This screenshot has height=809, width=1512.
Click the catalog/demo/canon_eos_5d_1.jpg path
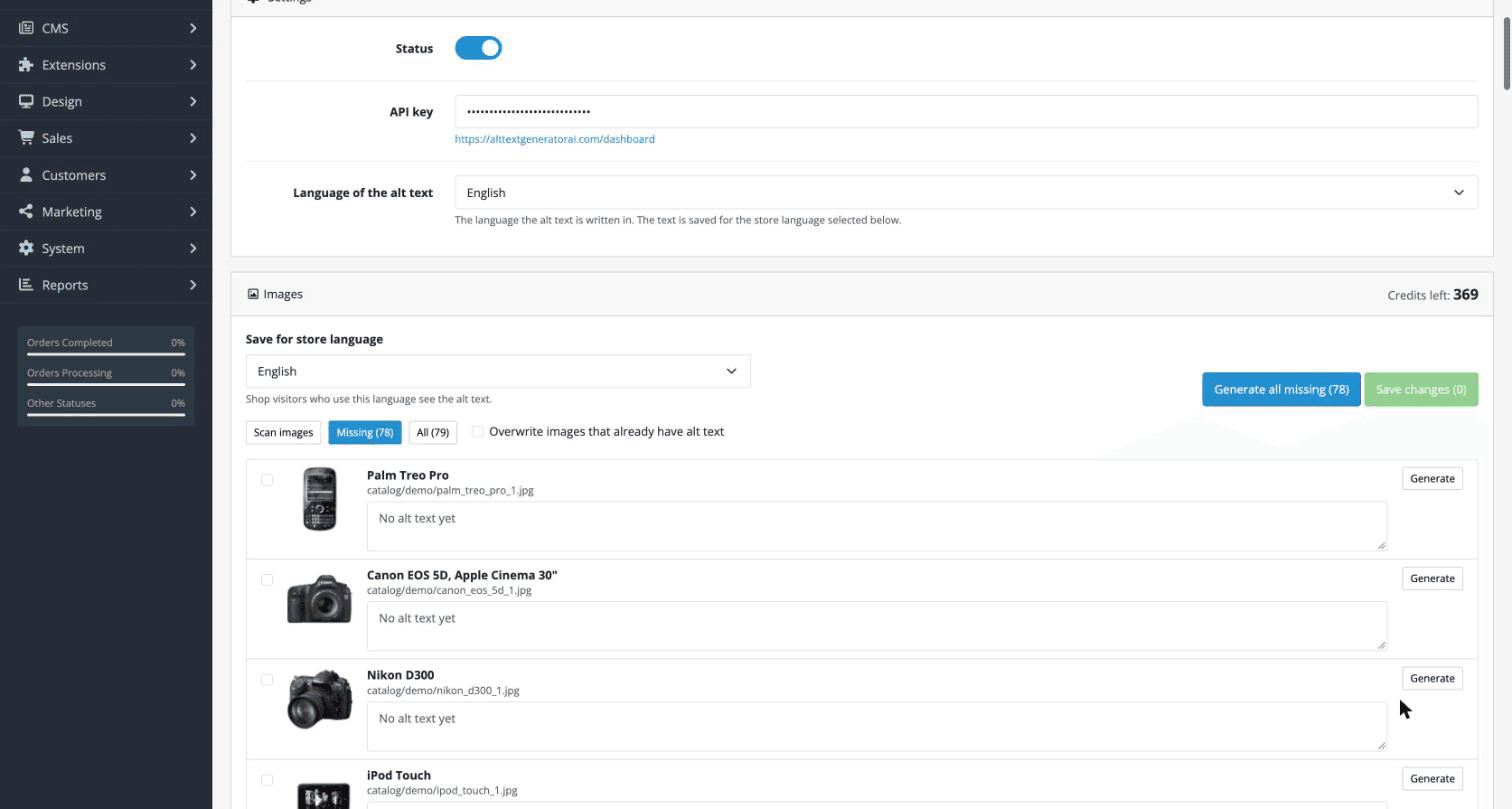pyautogui.click(x=449, y=591)
